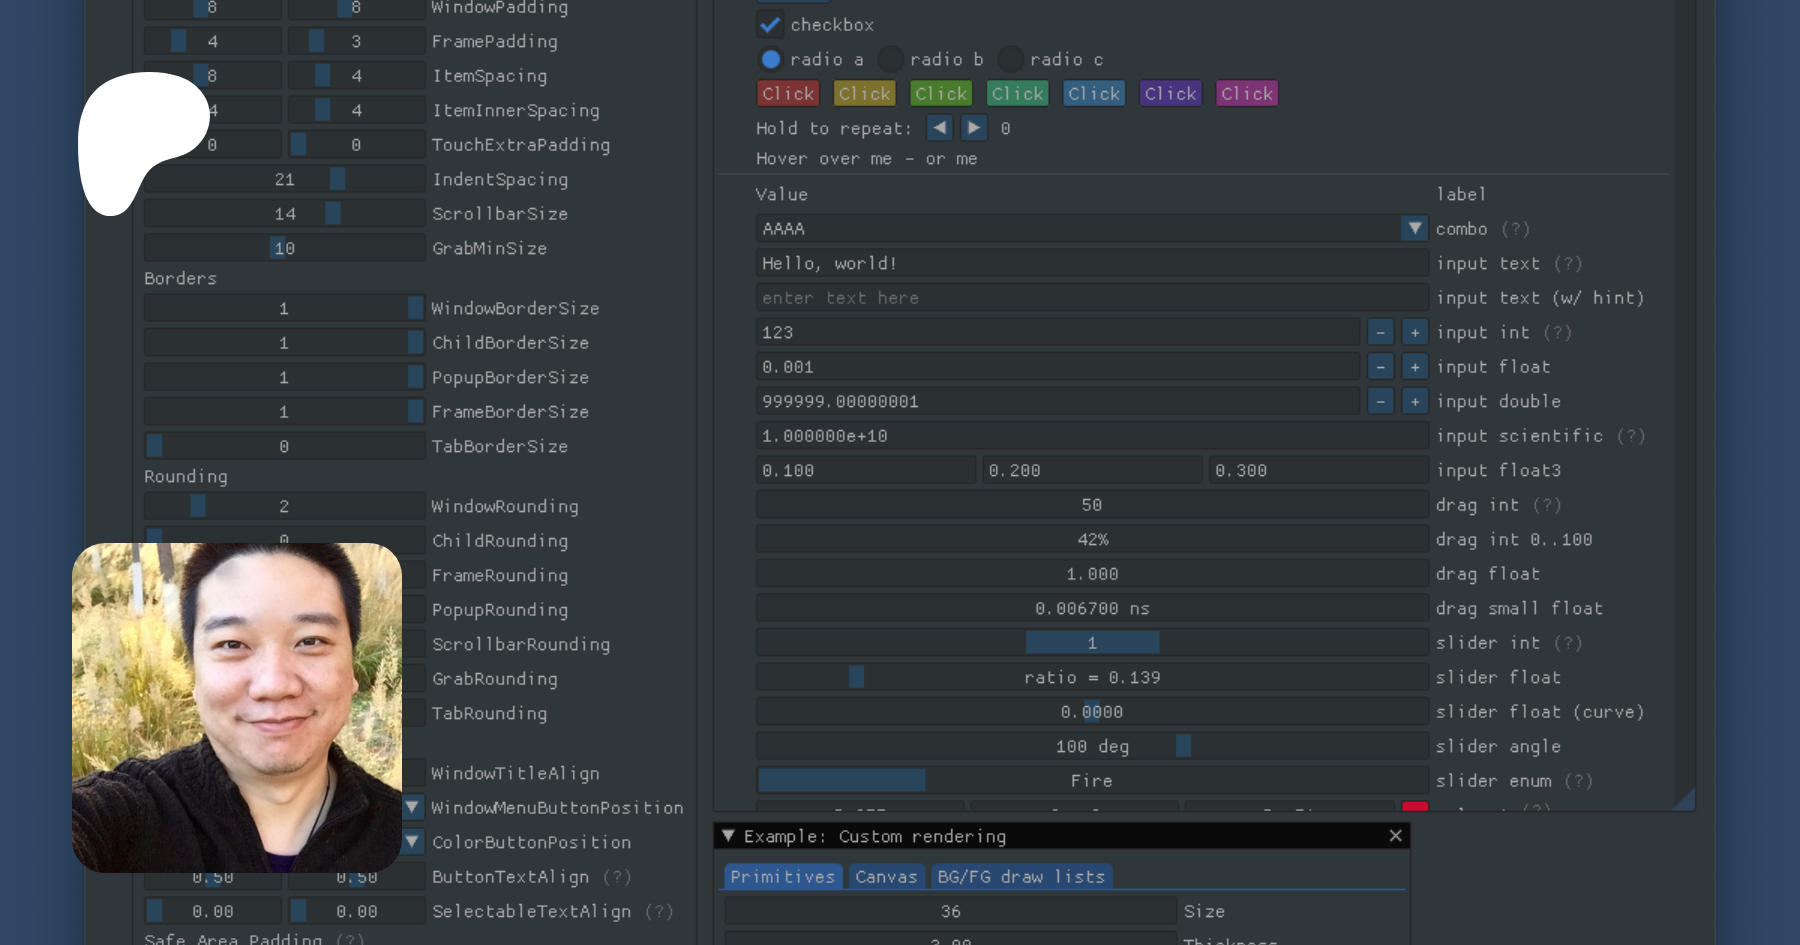Collapse the Example: Custom rendering window
Viewport: 1800px width, 945px height.
coord(728,836)
